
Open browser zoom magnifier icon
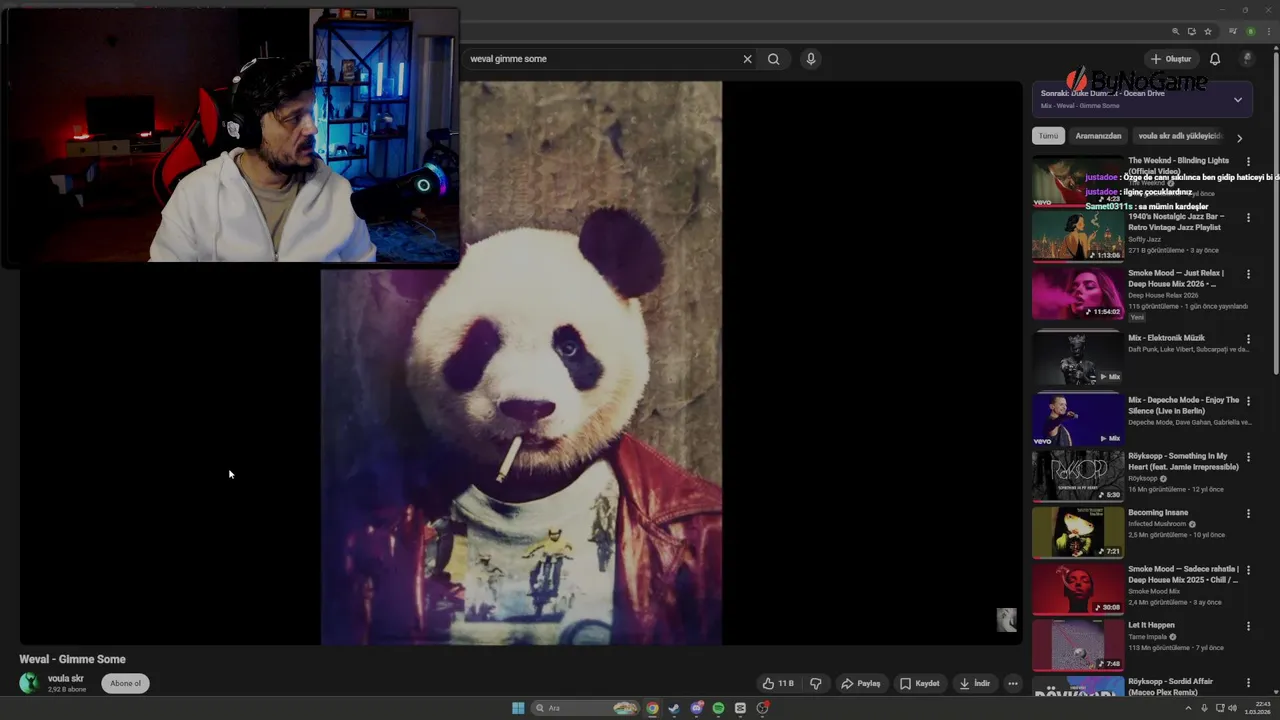point(1176,31)
